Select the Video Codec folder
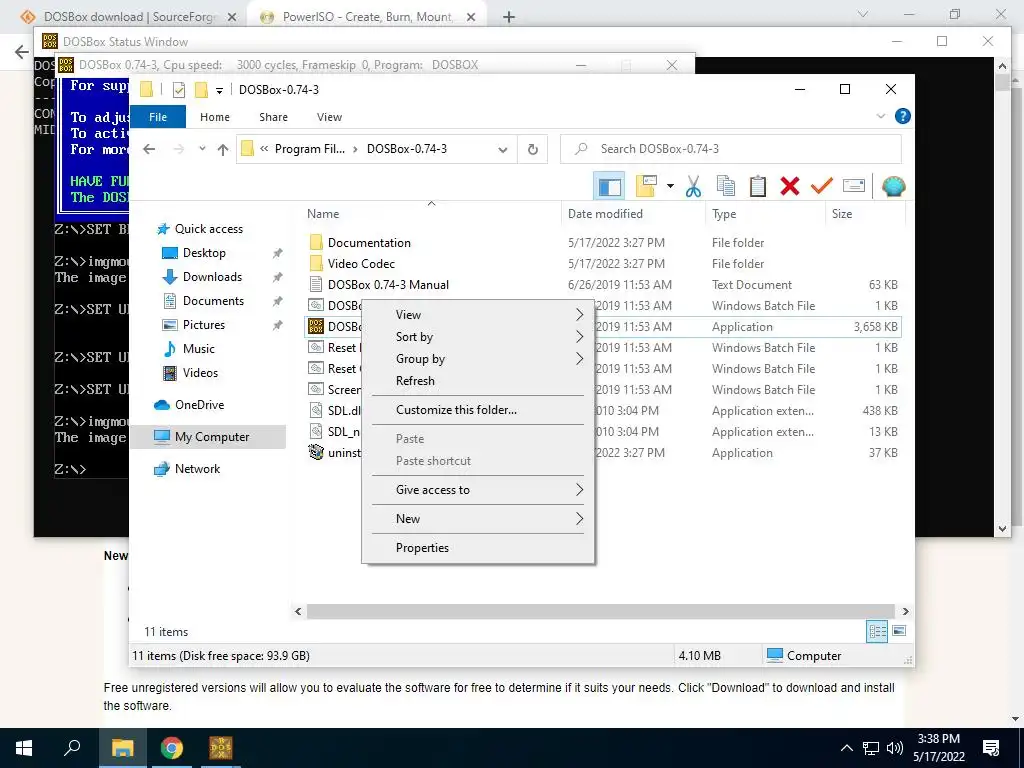The image size is (1024, 768). click(361, 264)
